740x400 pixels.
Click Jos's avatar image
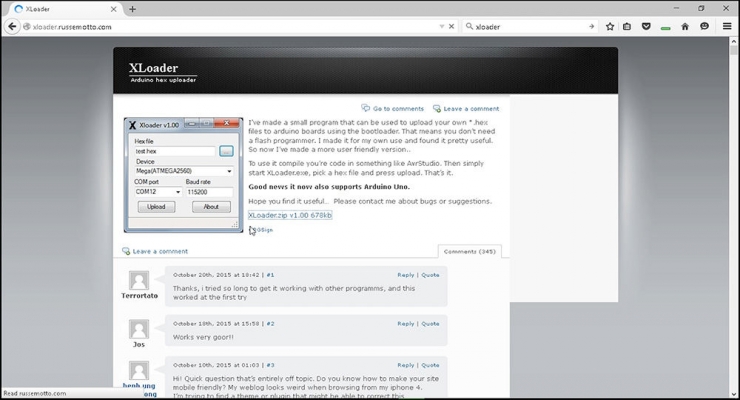pos(139,329)
